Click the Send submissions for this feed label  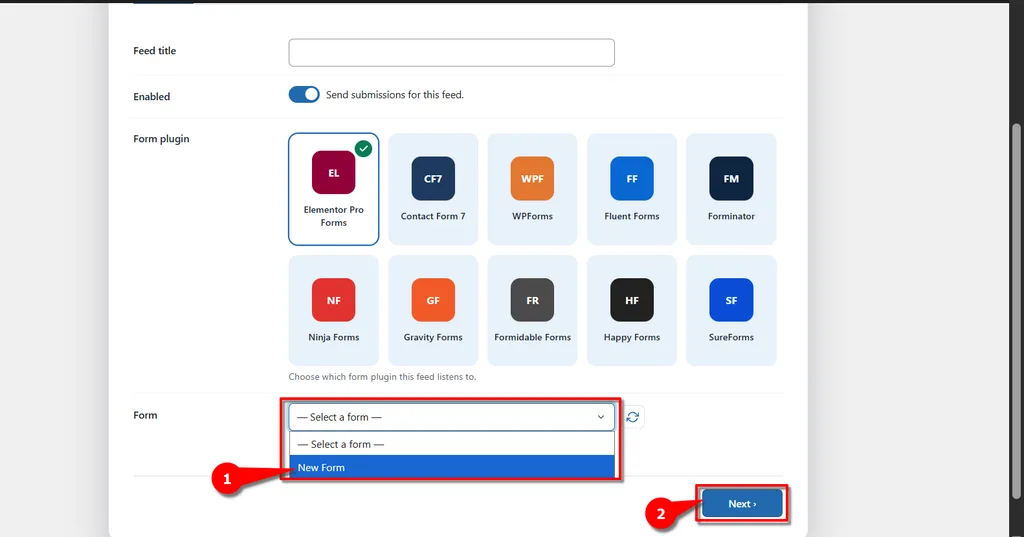click(x=394, y=95)
